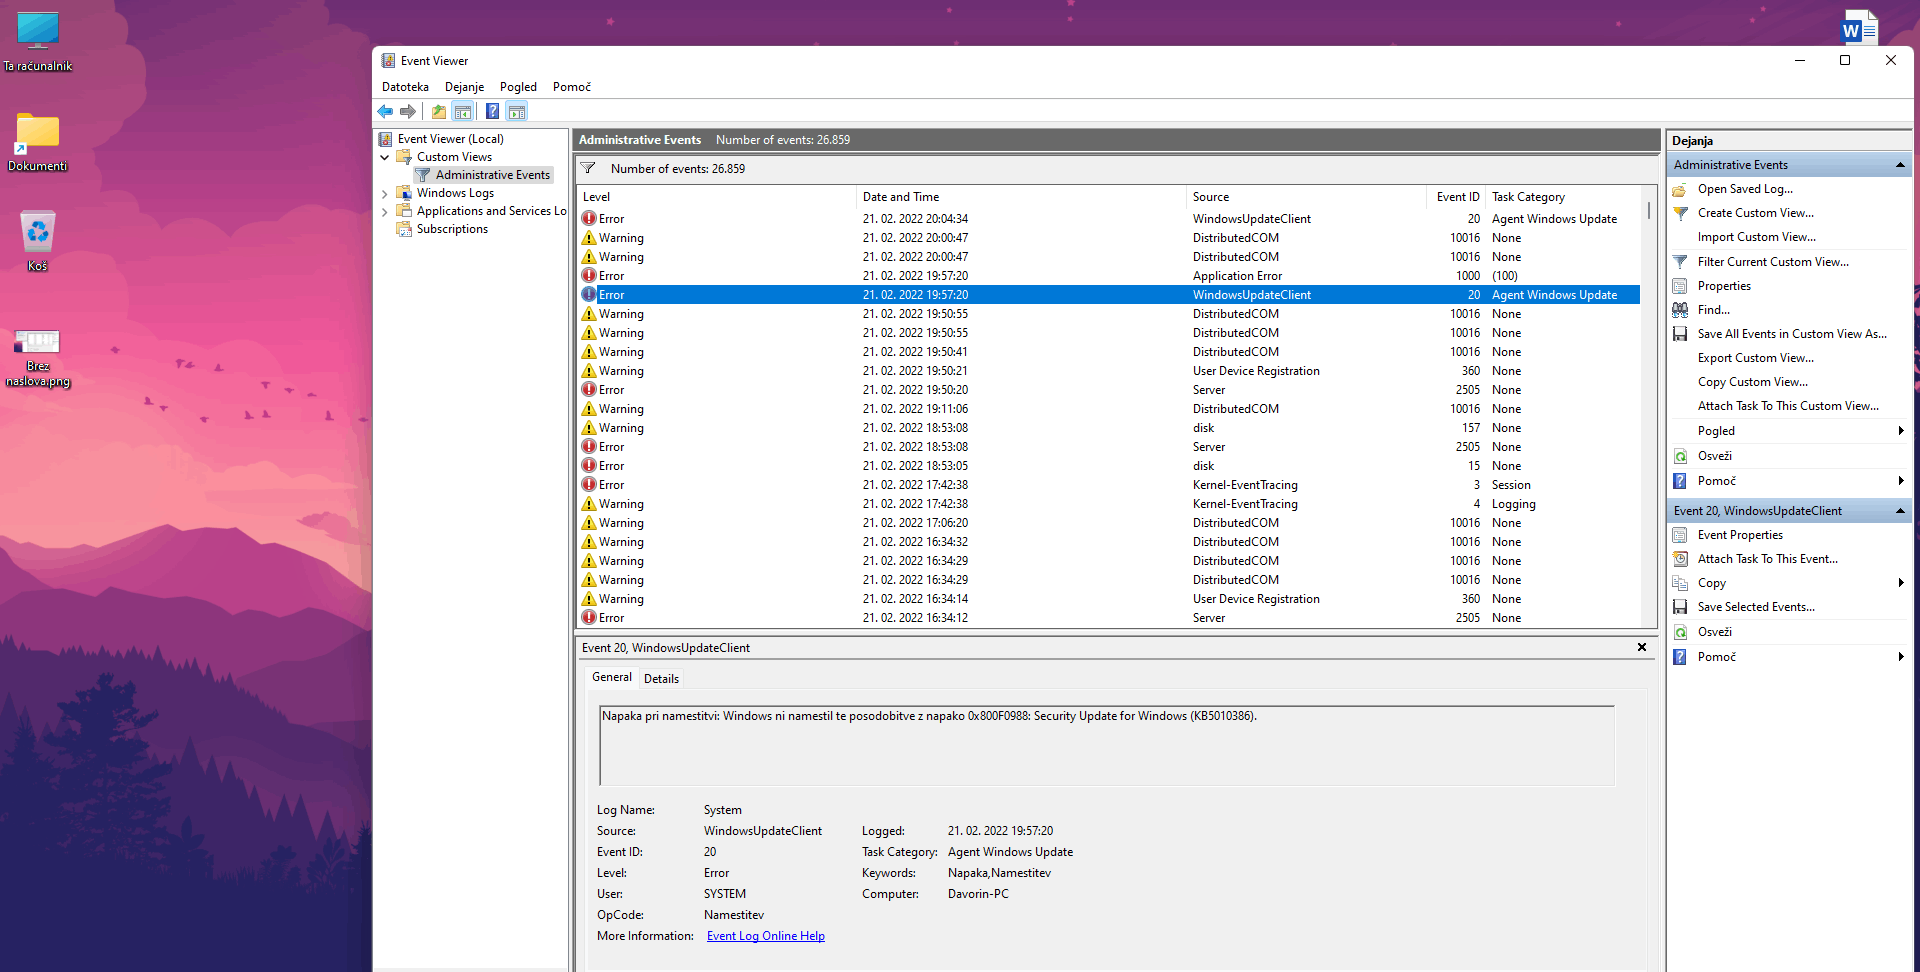Screen dimensions: 1920x972
Task: Collapse the Custom Views tree node
Action: (385, 157)
